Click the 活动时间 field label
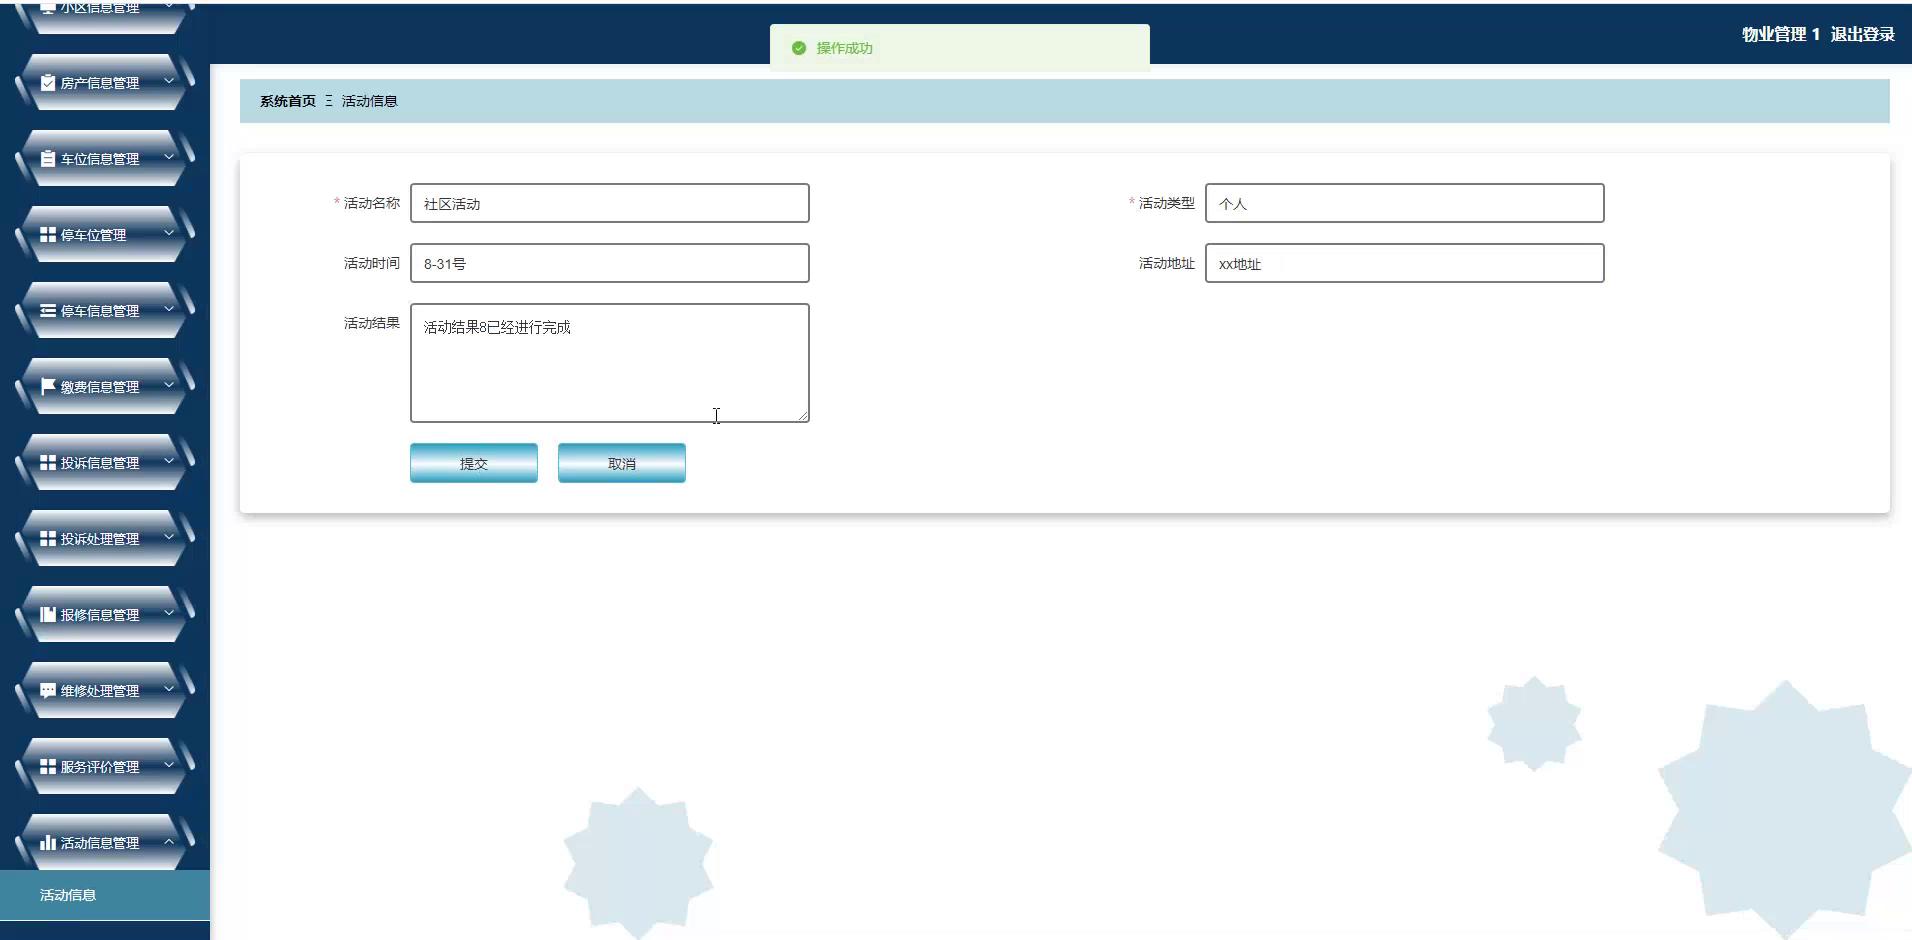The height and width of the screenshot is (940, 1912). (372, 263)
